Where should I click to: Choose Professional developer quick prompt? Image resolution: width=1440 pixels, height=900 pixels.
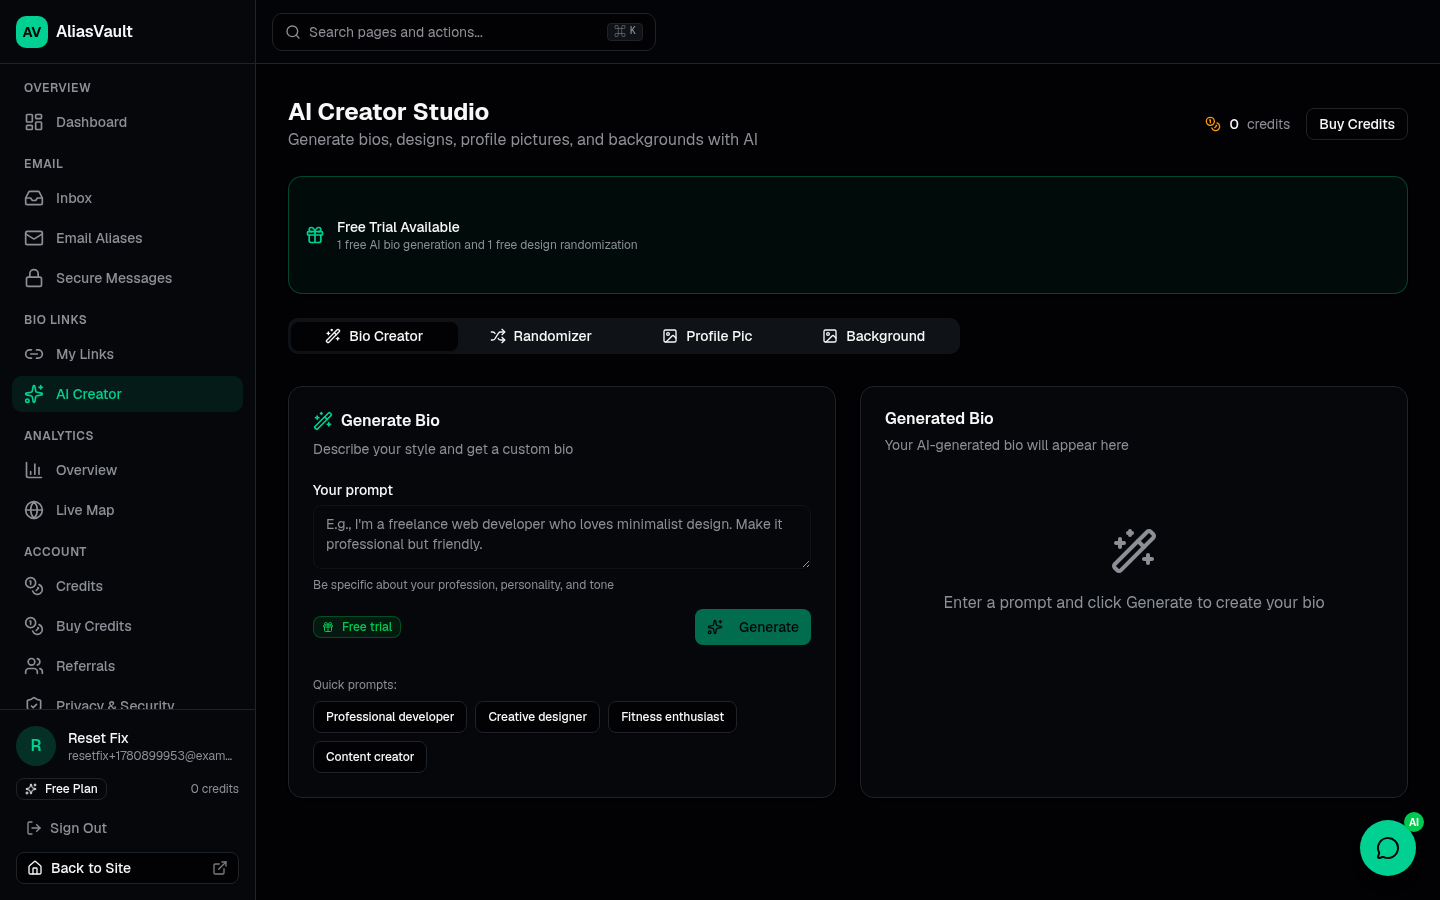tap(390, 717)
